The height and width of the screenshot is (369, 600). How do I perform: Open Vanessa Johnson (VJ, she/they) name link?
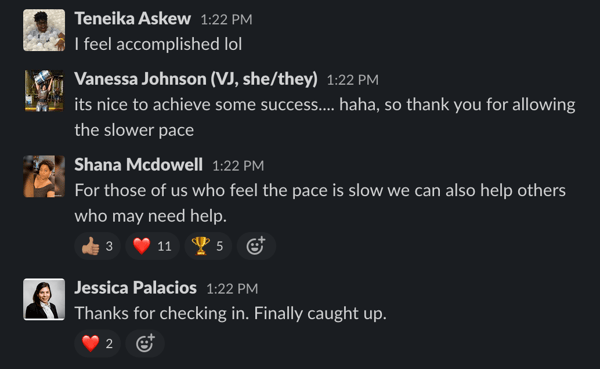196,79
